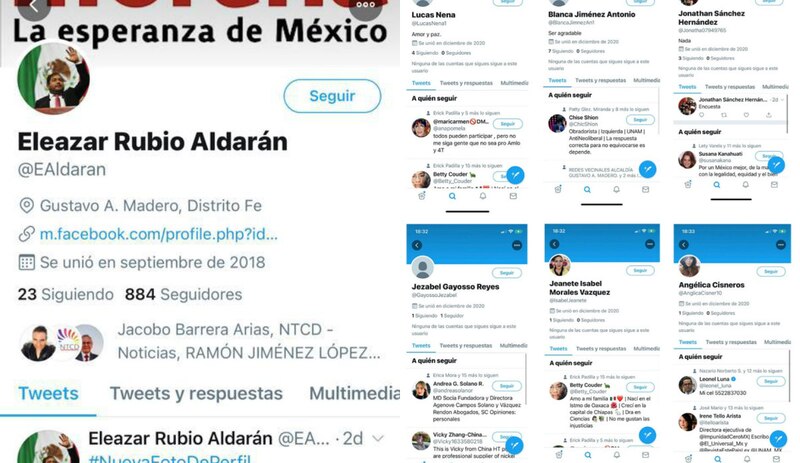The image size is (800, 463).
Task: Expand the tweet options chevron beside 2d
Action: (x=378, y=438)
